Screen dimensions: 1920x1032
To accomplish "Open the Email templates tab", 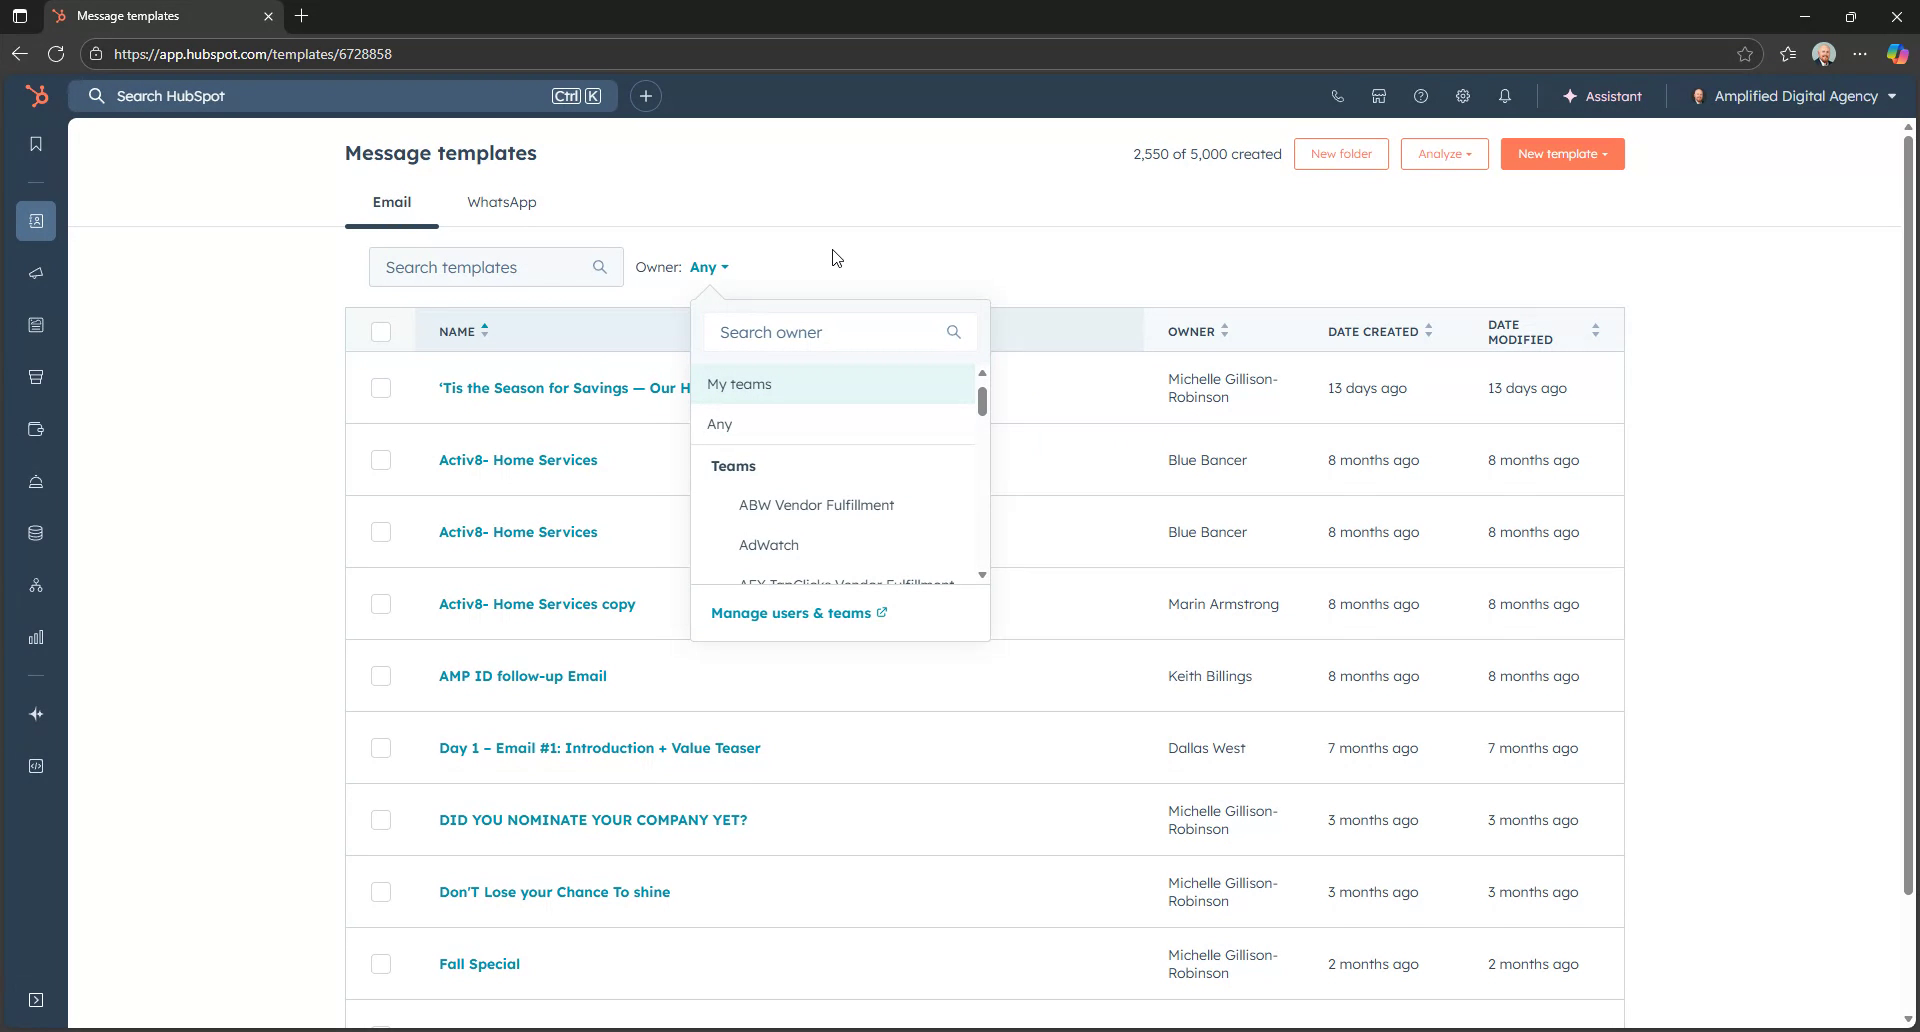I will 391,202.
